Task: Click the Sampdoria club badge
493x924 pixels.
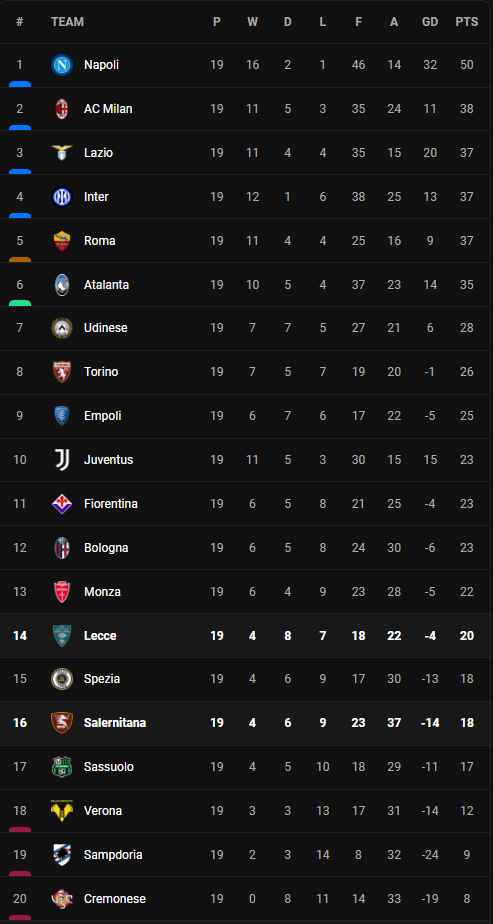Action: tap(62, 854)
